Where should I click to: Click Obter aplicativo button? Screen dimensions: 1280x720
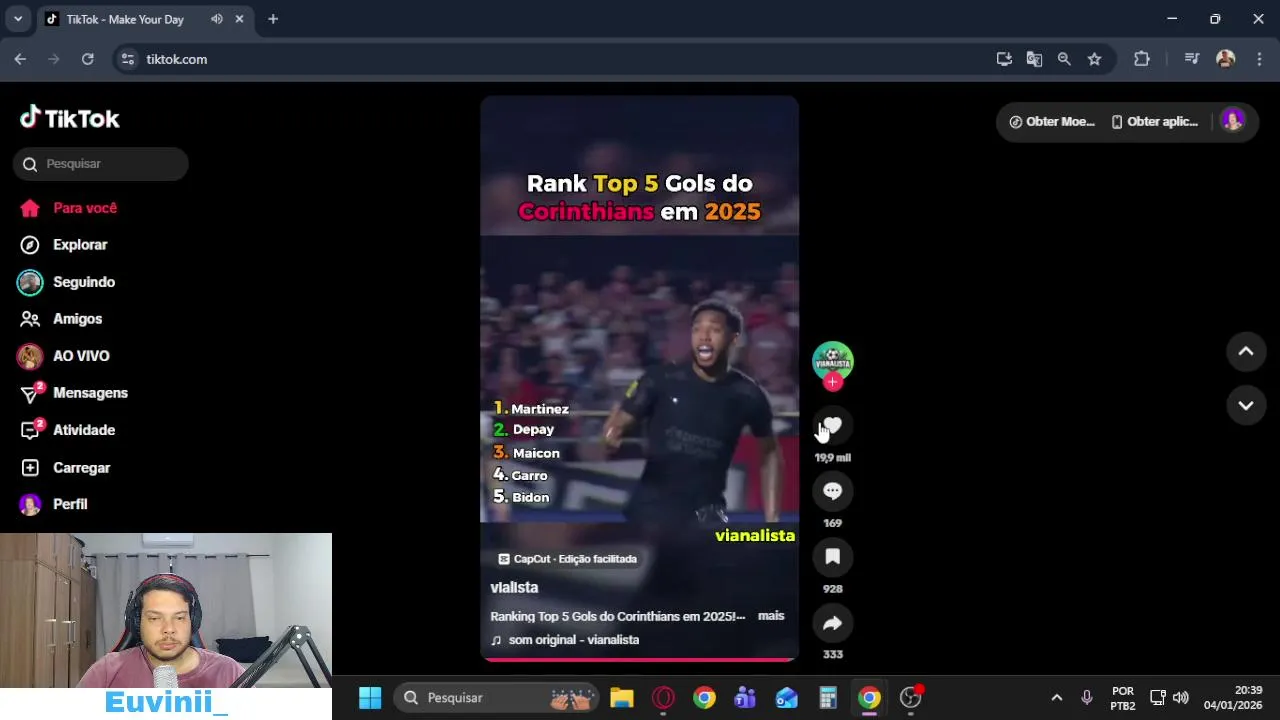(1155, 121)
